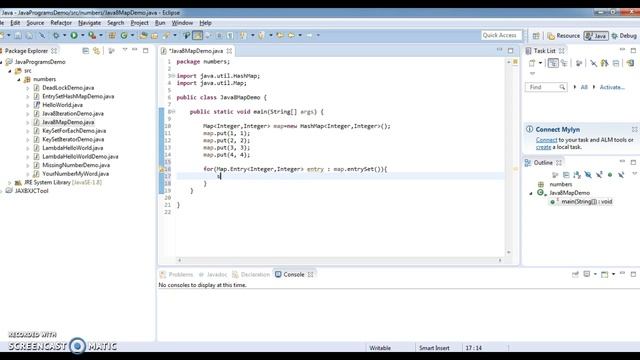
Task: Select the Java perspective button
Action: click(x=596, y=36)
